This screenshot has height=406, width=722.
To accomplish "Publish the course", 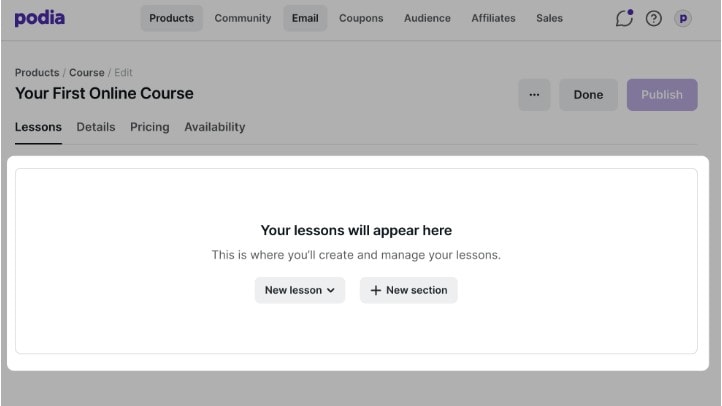I will pyautogui.click(x=661, y=95).
